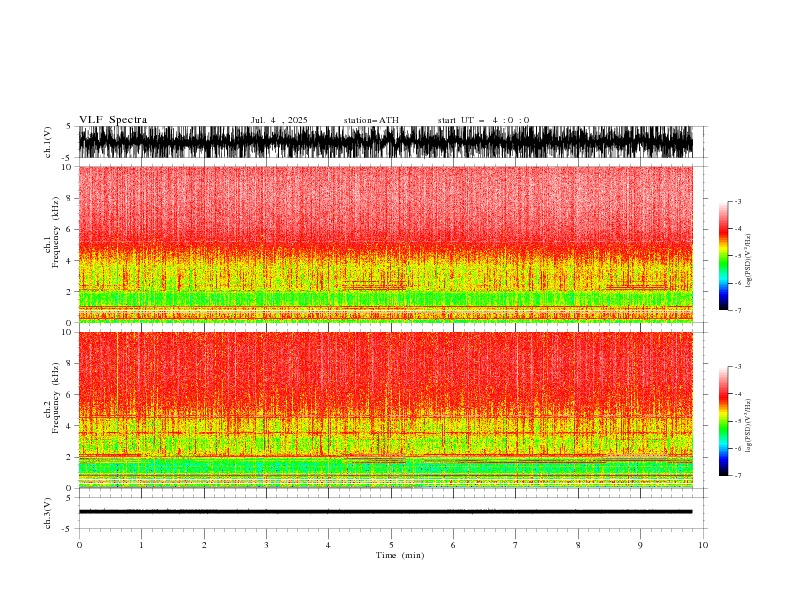Click the time-axis tick label "3"
The height and width of the screenshot is (612, 792).
tap(266, 545)
